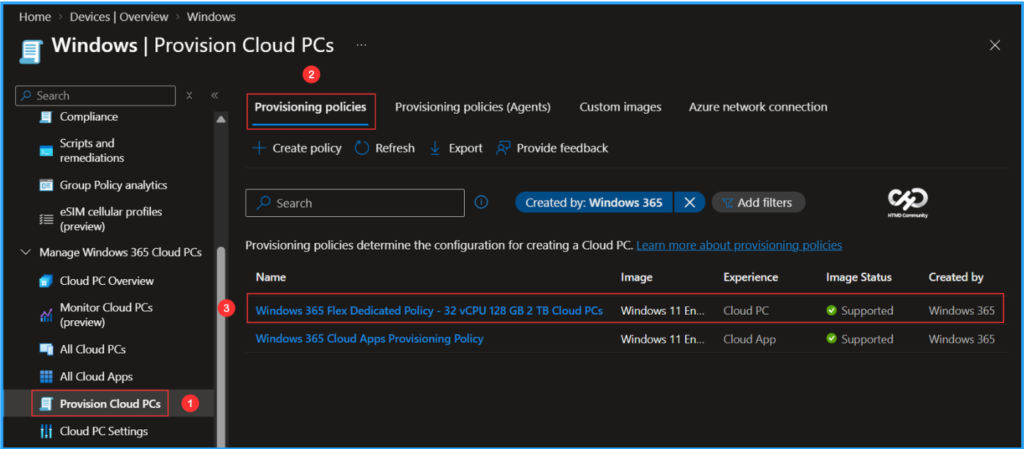The image size is (1024, 449).
Task: Click the Provision Cloud PCs scroll icon
Action: (46, 404)
